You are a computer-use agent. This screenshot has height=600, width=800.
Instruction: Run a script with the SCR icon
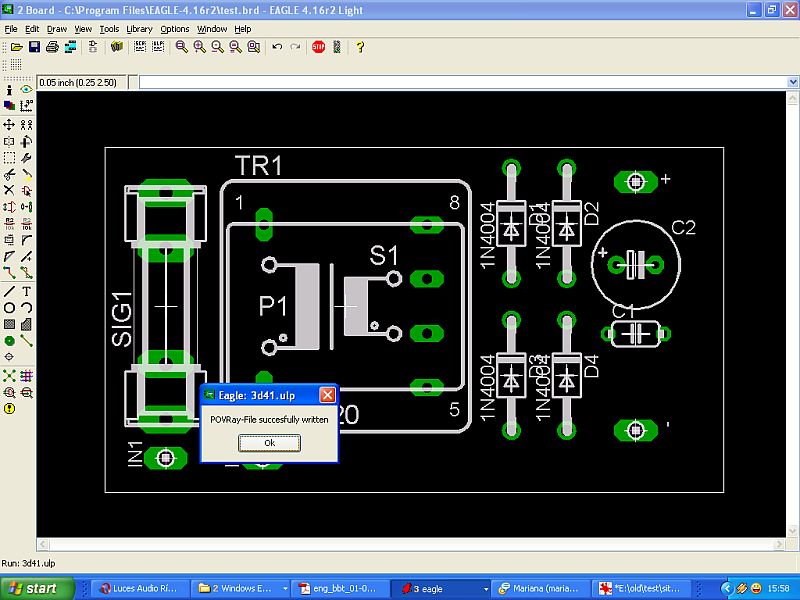pyautogui.click(x=140, y=47)
